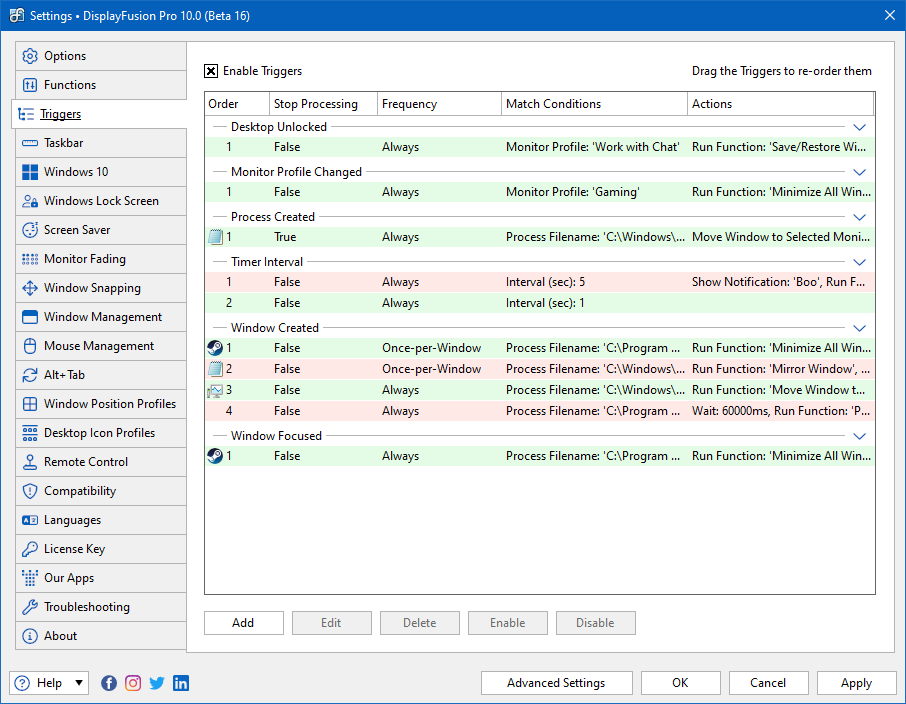Click the Compatibility shield icon
This screenshot has height=704, width=906.
tap(29, 491)
